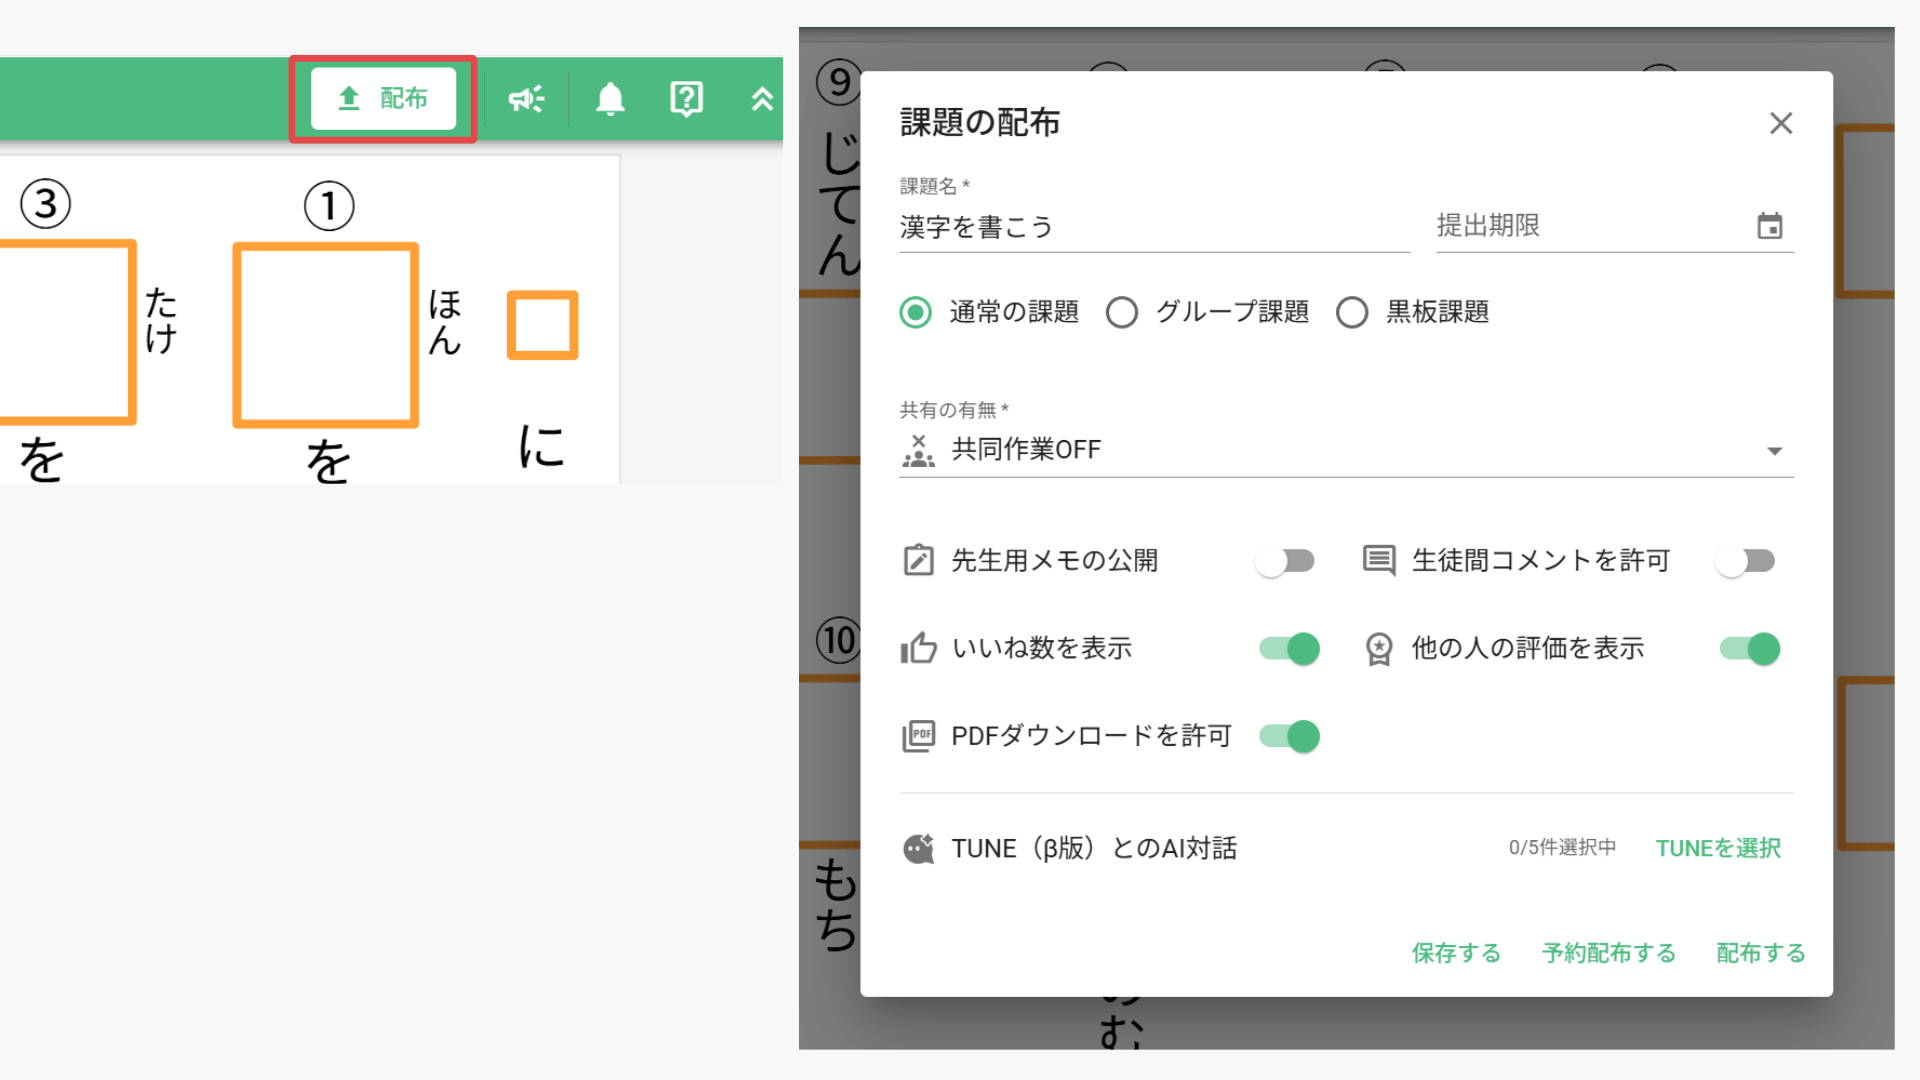The image size is (1920, 1080).
Task: Select the 黒板課題 radio option
Action: point(1351,312)
